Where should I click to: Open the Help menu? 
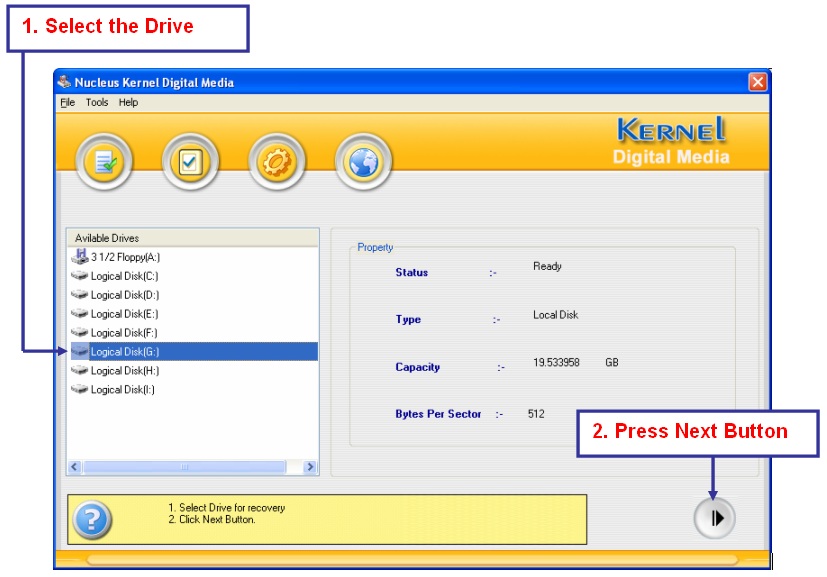pos(128,102)
